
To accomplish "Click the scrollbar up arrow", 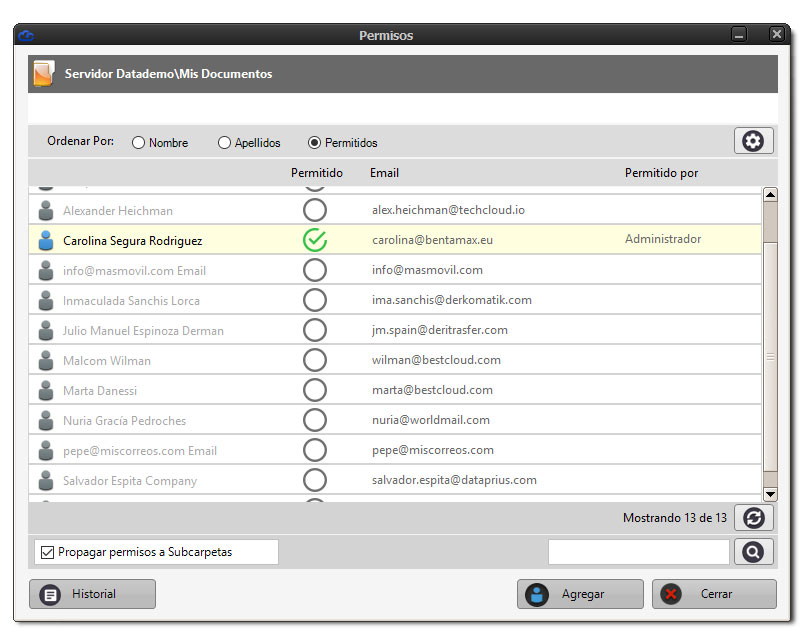I will (x=770, y=195).
